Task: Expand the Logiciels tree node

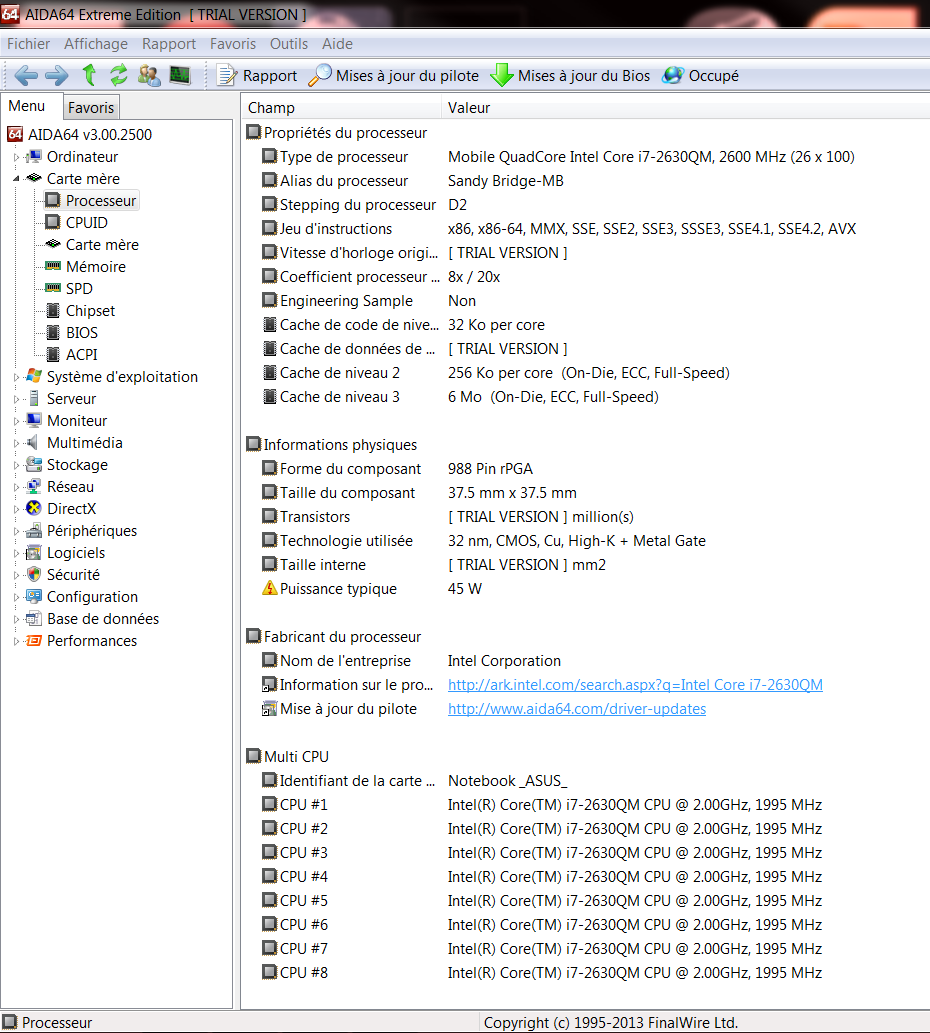Action: 16,553
